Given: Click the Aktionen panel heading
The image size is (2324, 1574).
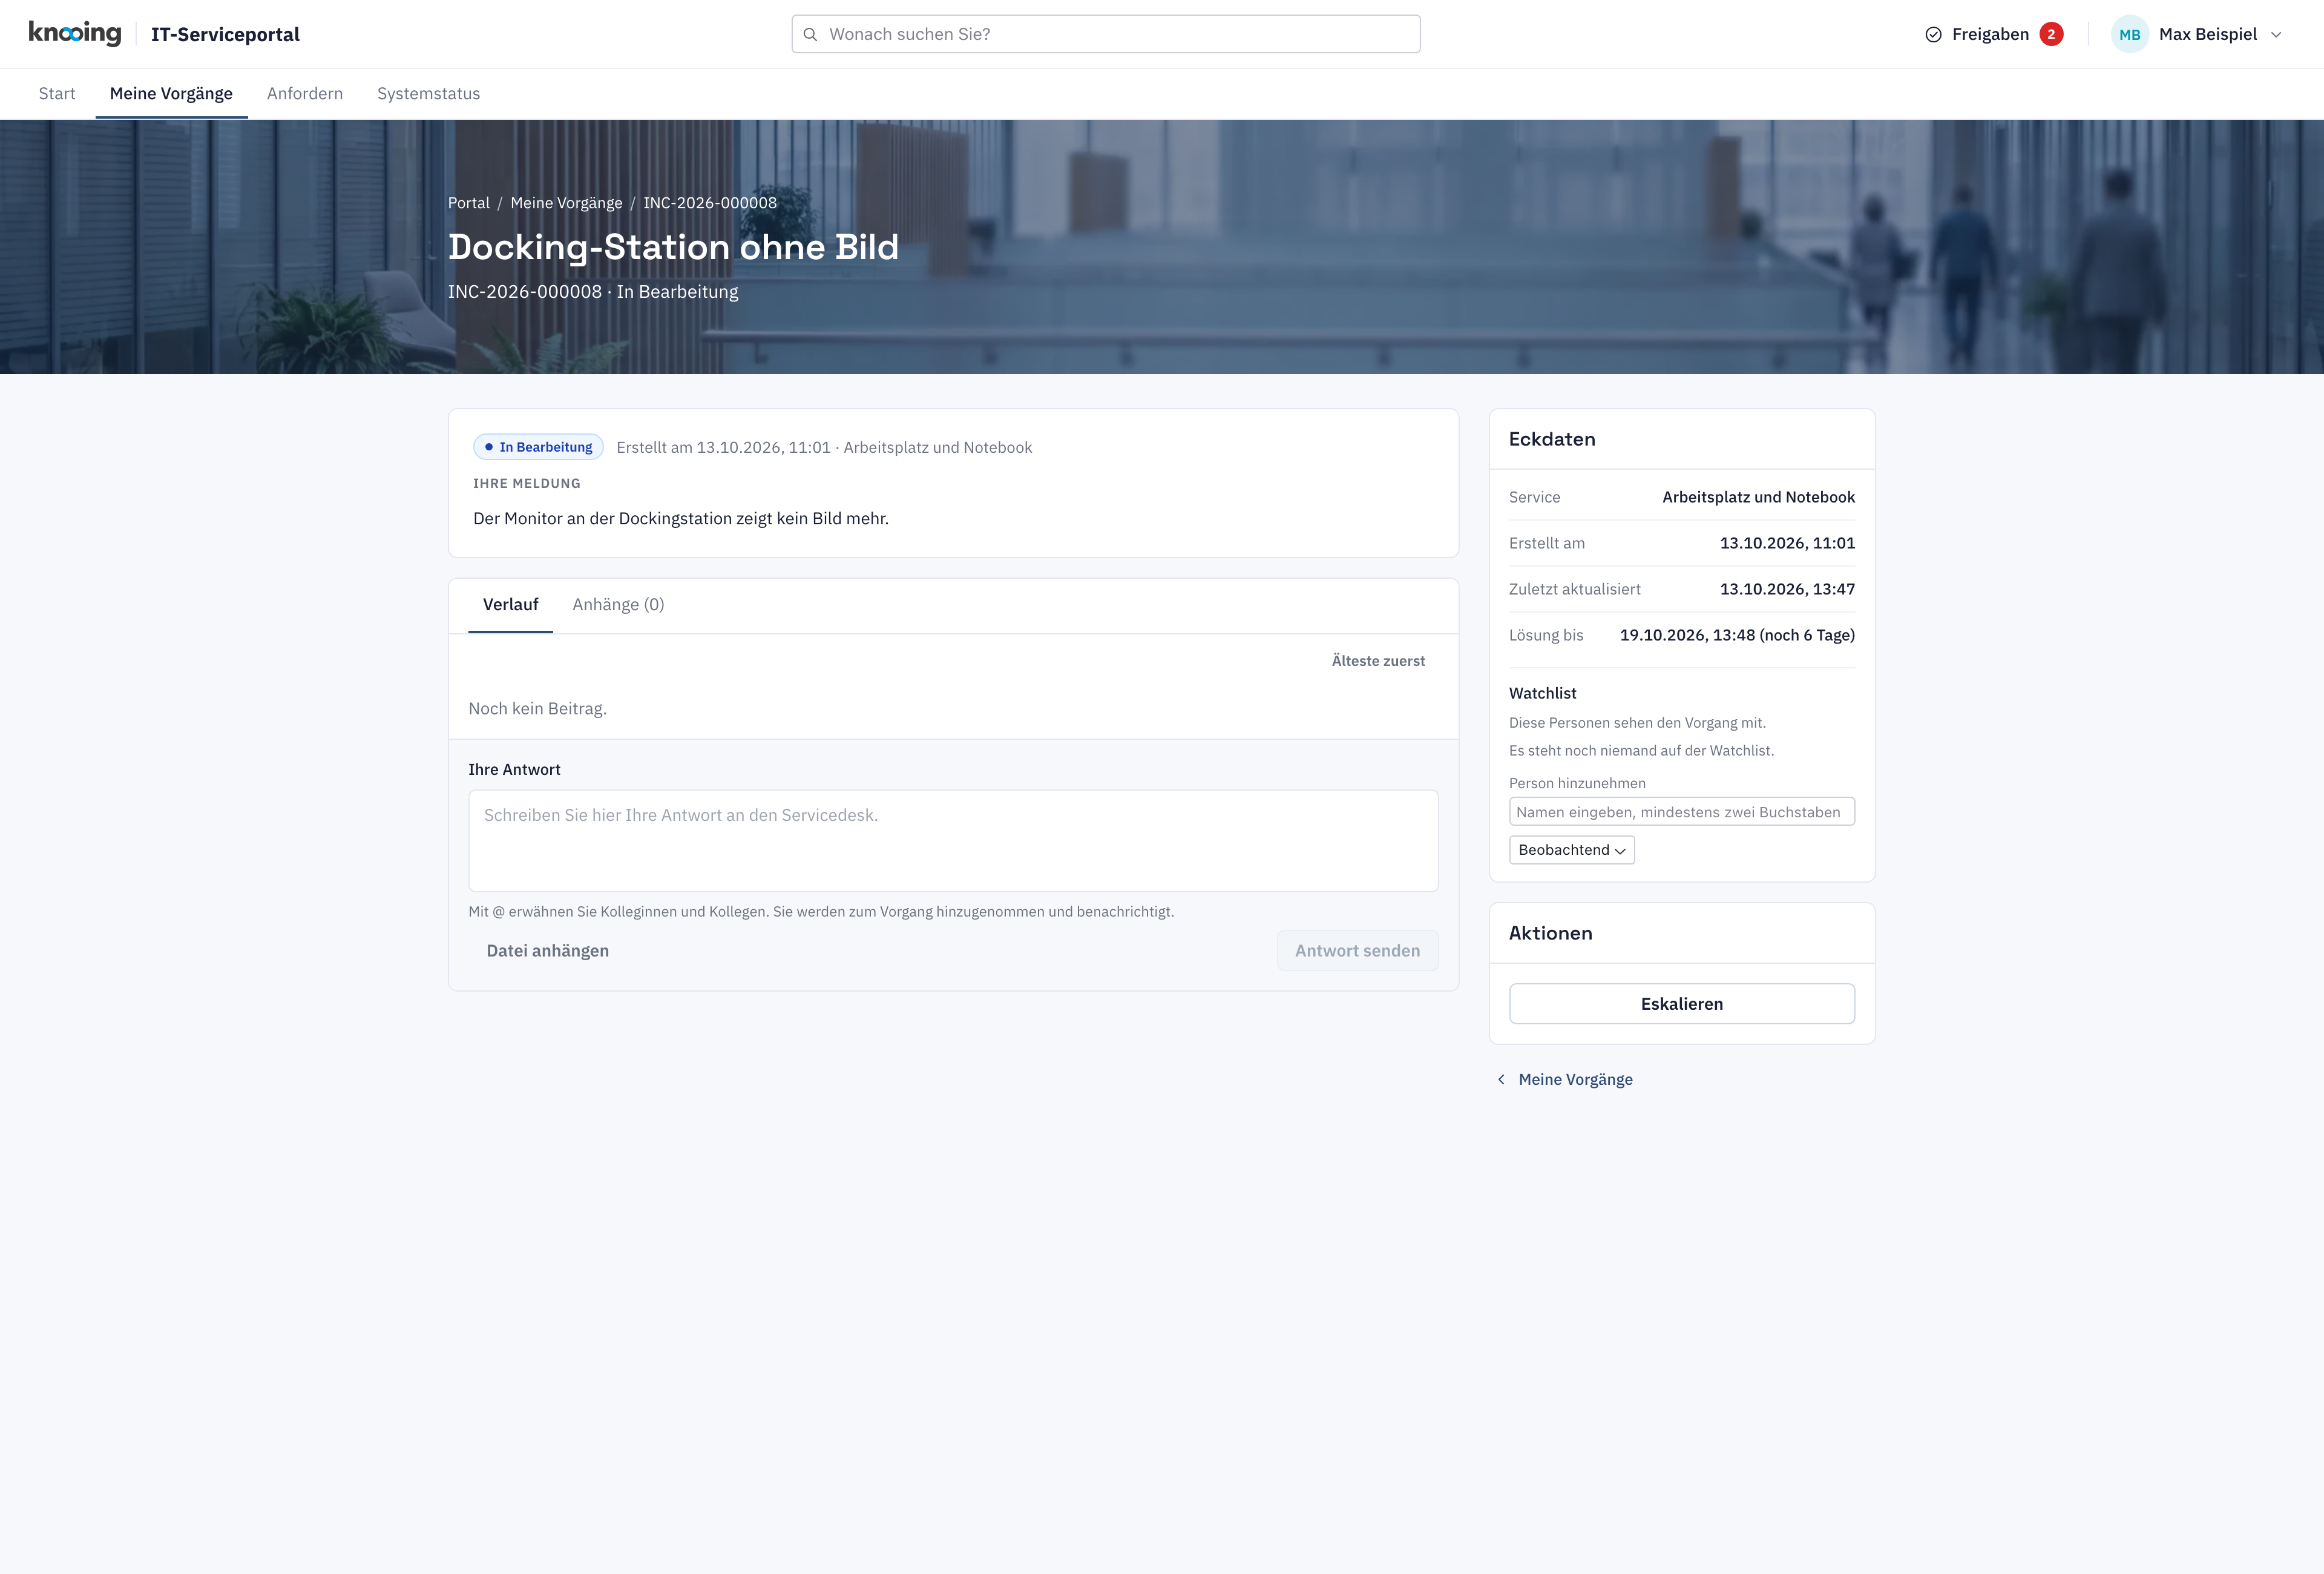Looking at the screenshot, I should pos(1550,933).
